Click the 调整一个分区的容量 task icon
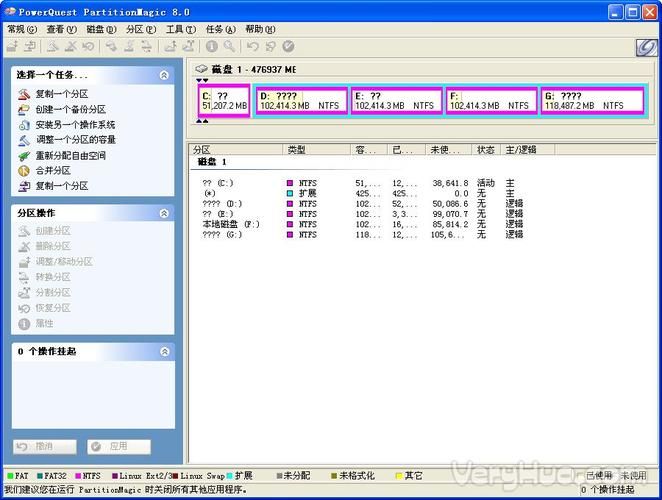This screenshot has width=662, height=500. 24,140
